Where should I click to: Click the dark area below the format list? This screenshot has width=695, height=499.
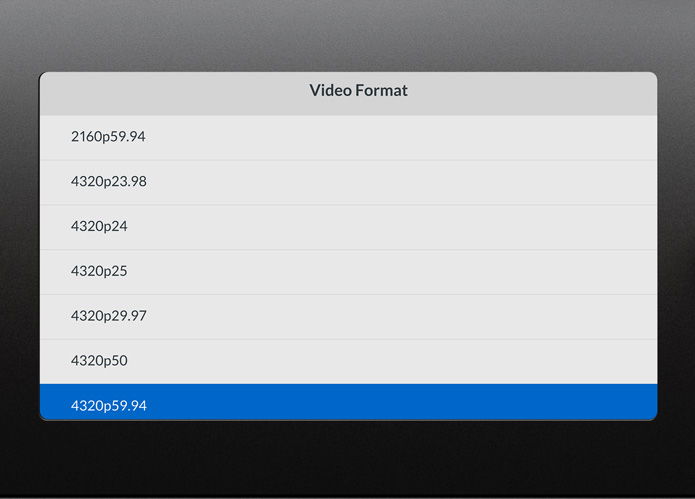tap(348, 460)
